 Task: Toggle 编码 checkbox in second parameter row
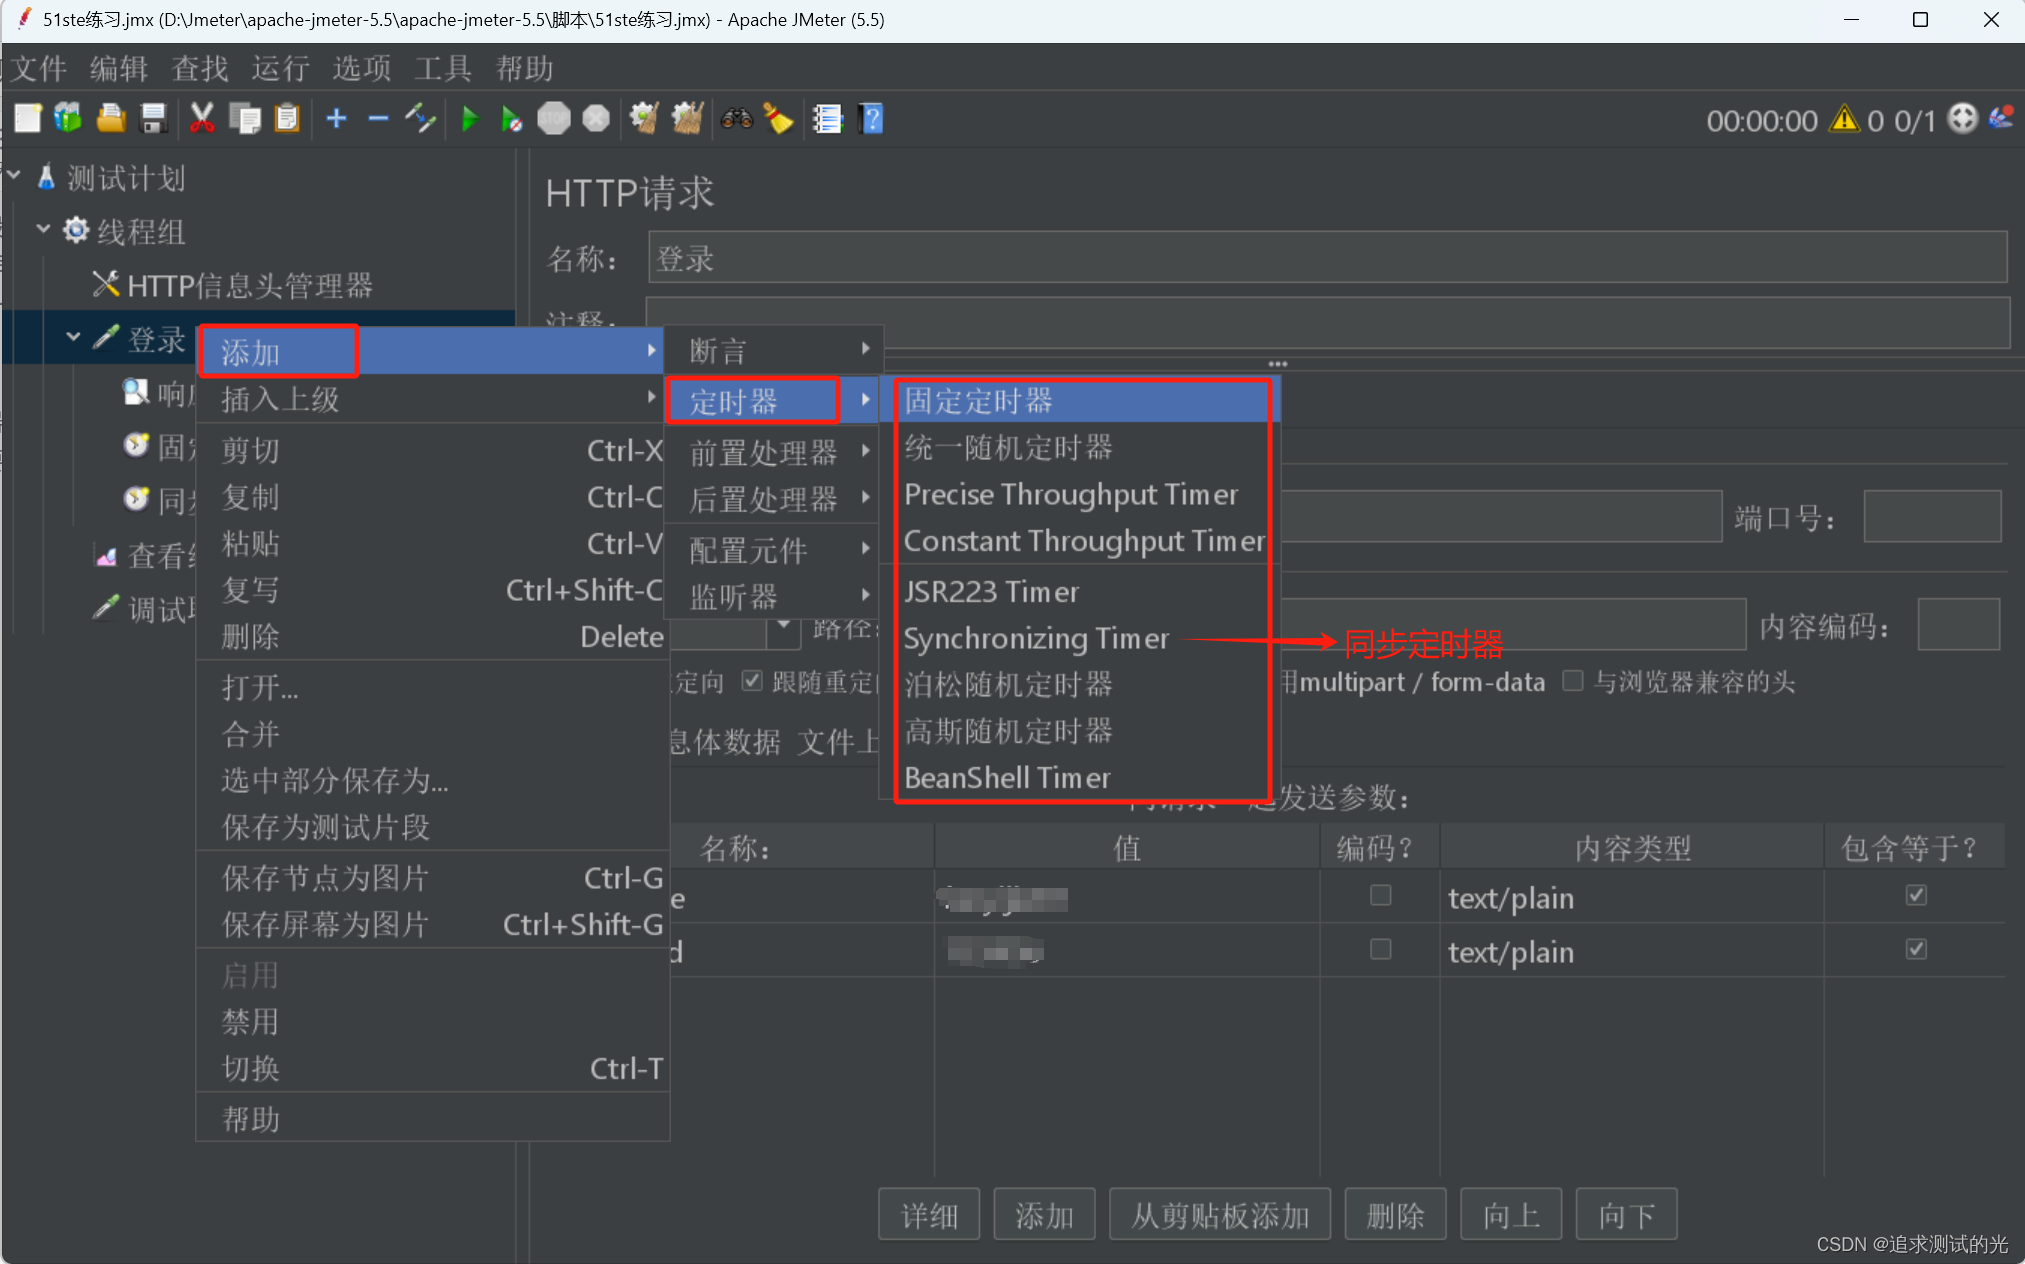point(1380,949)
